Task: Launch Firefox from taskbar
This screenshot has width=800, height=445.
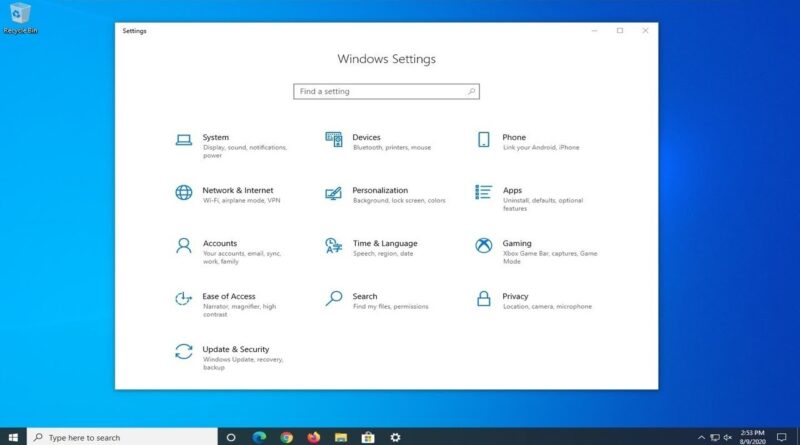Action: 313,437
